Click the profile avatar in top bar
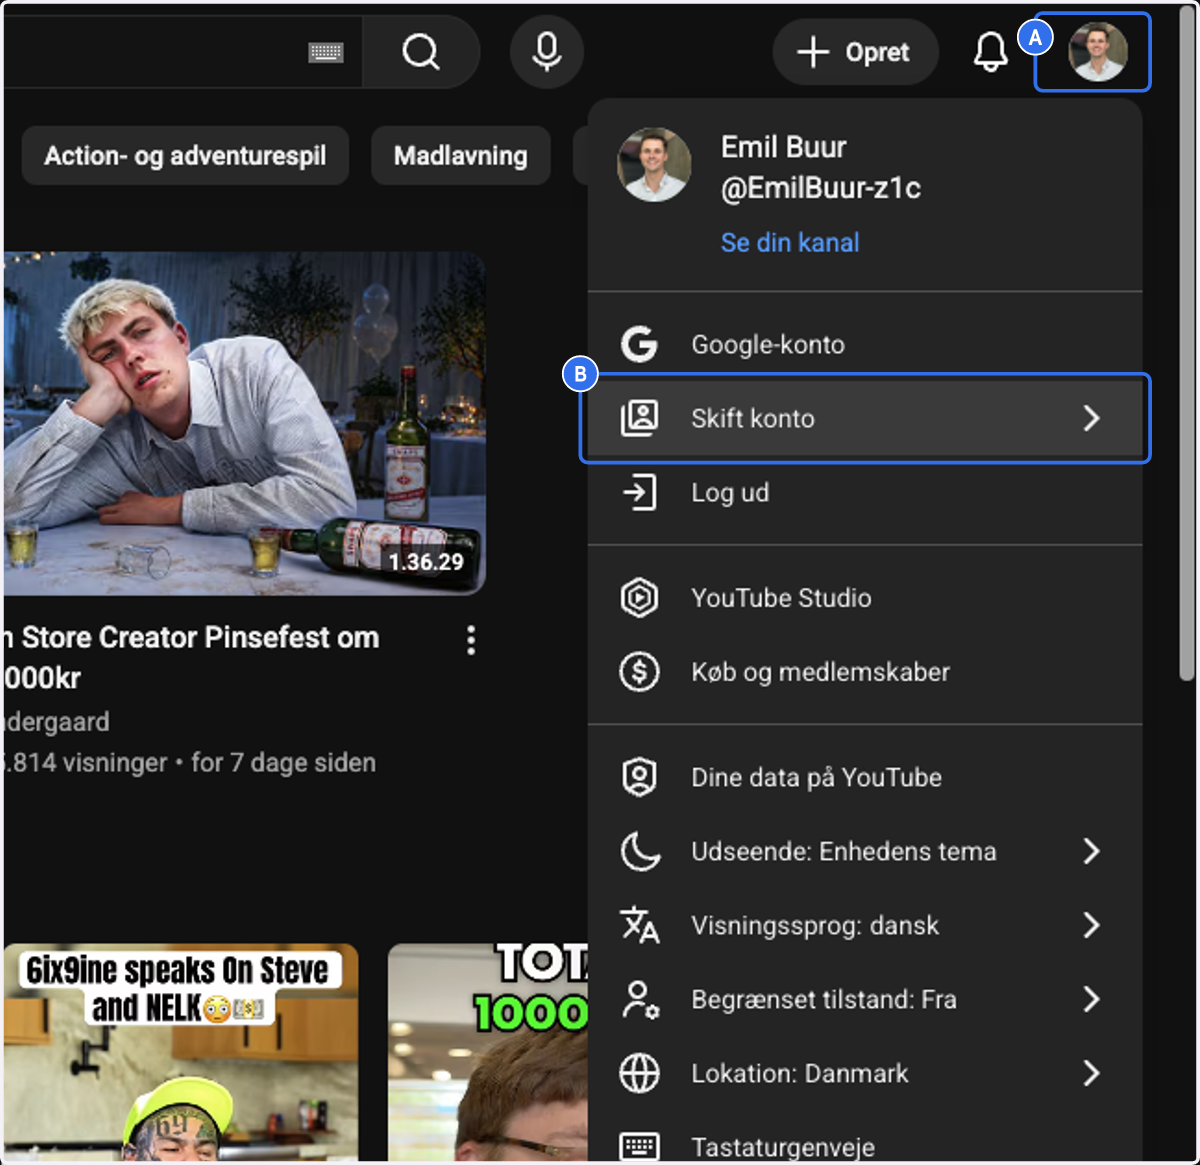Screen dimensions: 1200x1165 coord(1098,52)
